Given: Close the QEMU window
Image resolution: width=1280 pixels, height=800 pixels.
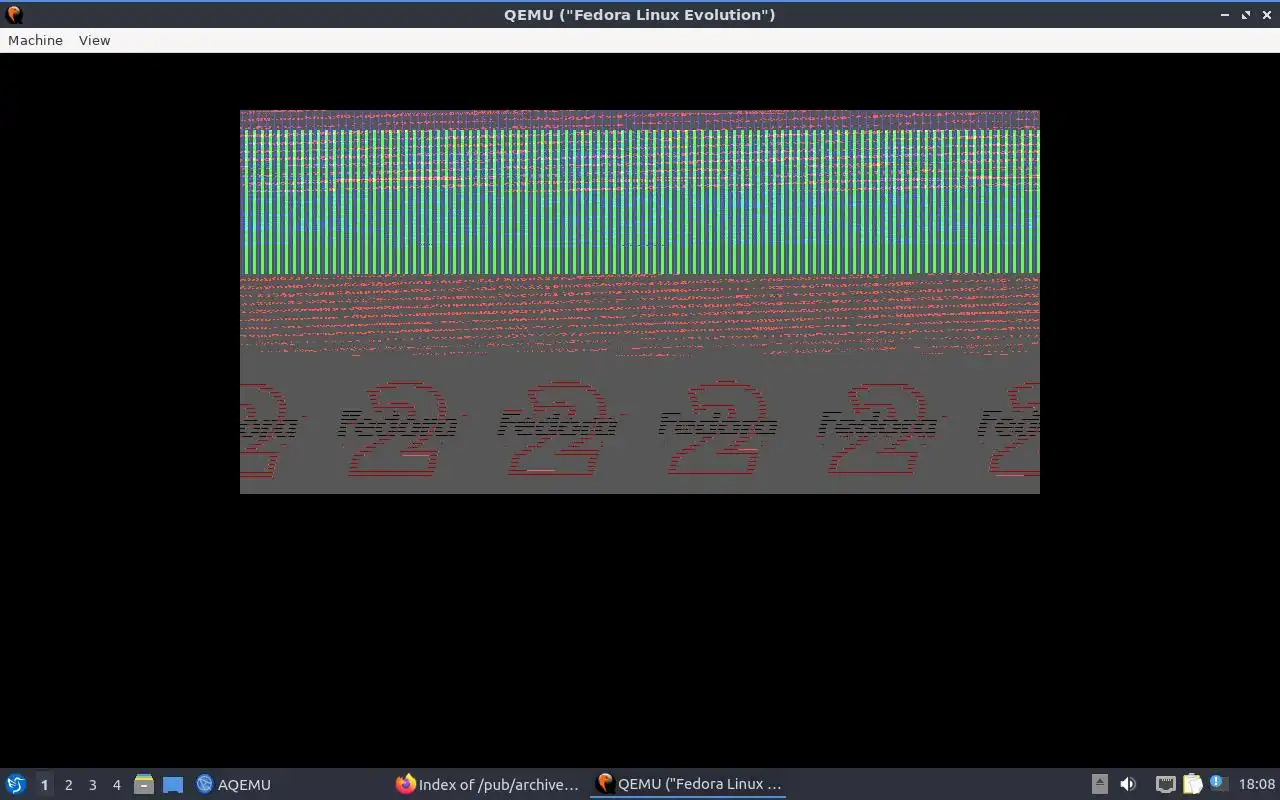Looking at the screenshot, I should click(x=1266, y=15).
